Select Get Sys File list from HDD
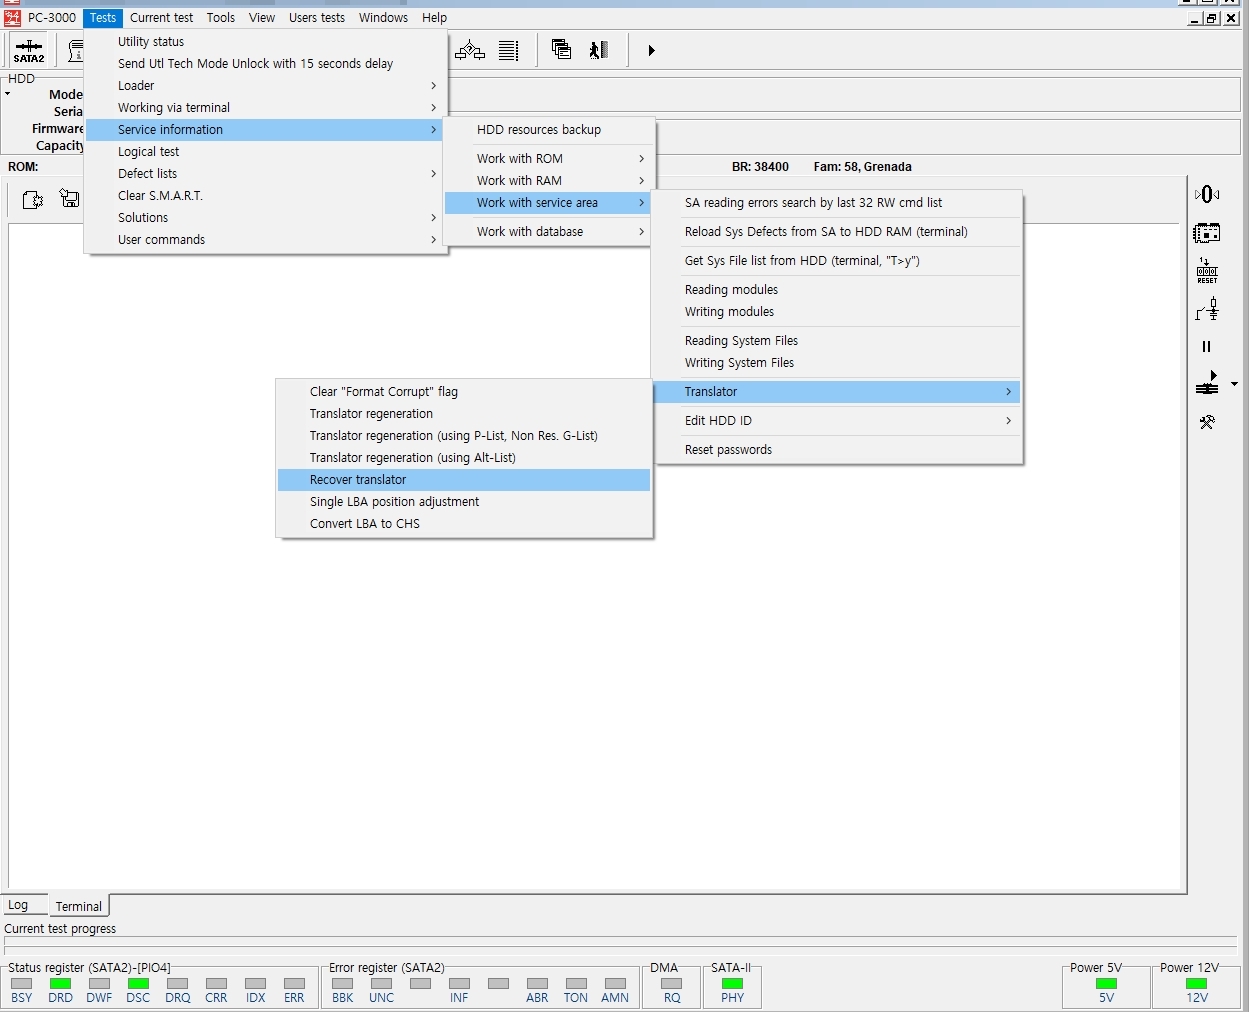This screenshot has width=1249, height=1012. tap(837, 261)
